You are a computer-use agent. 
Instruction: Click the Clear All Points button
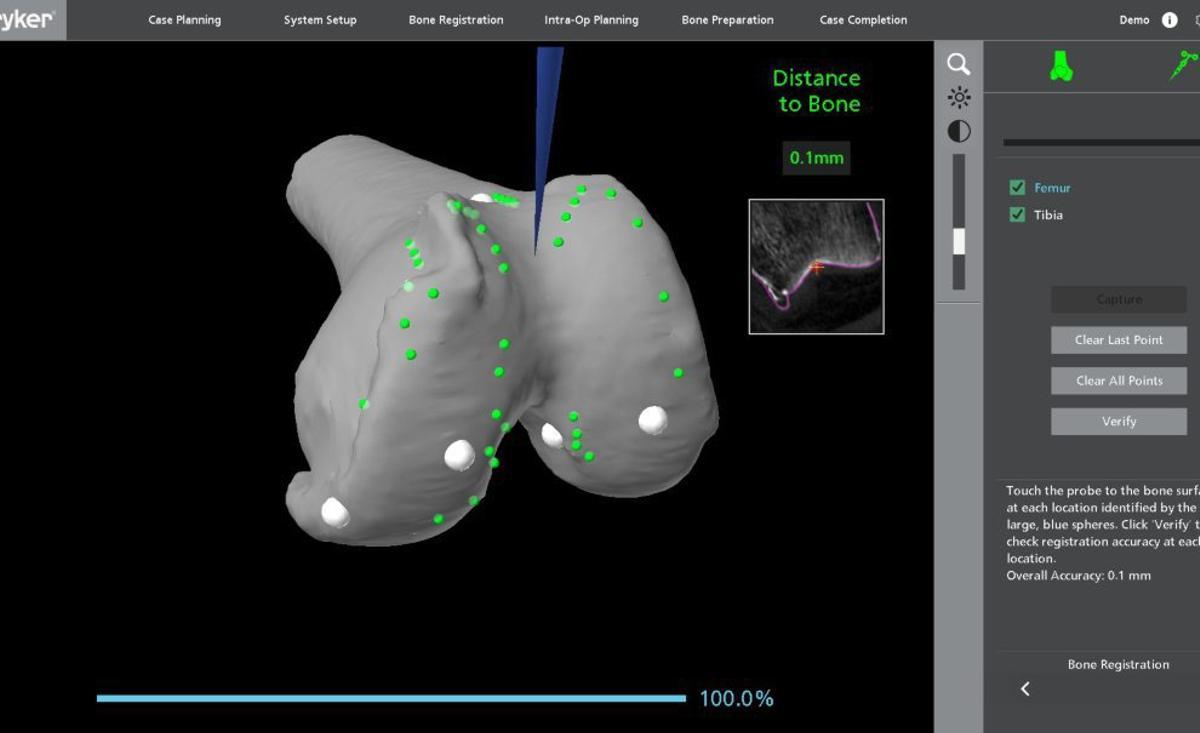pos(1119,381)
